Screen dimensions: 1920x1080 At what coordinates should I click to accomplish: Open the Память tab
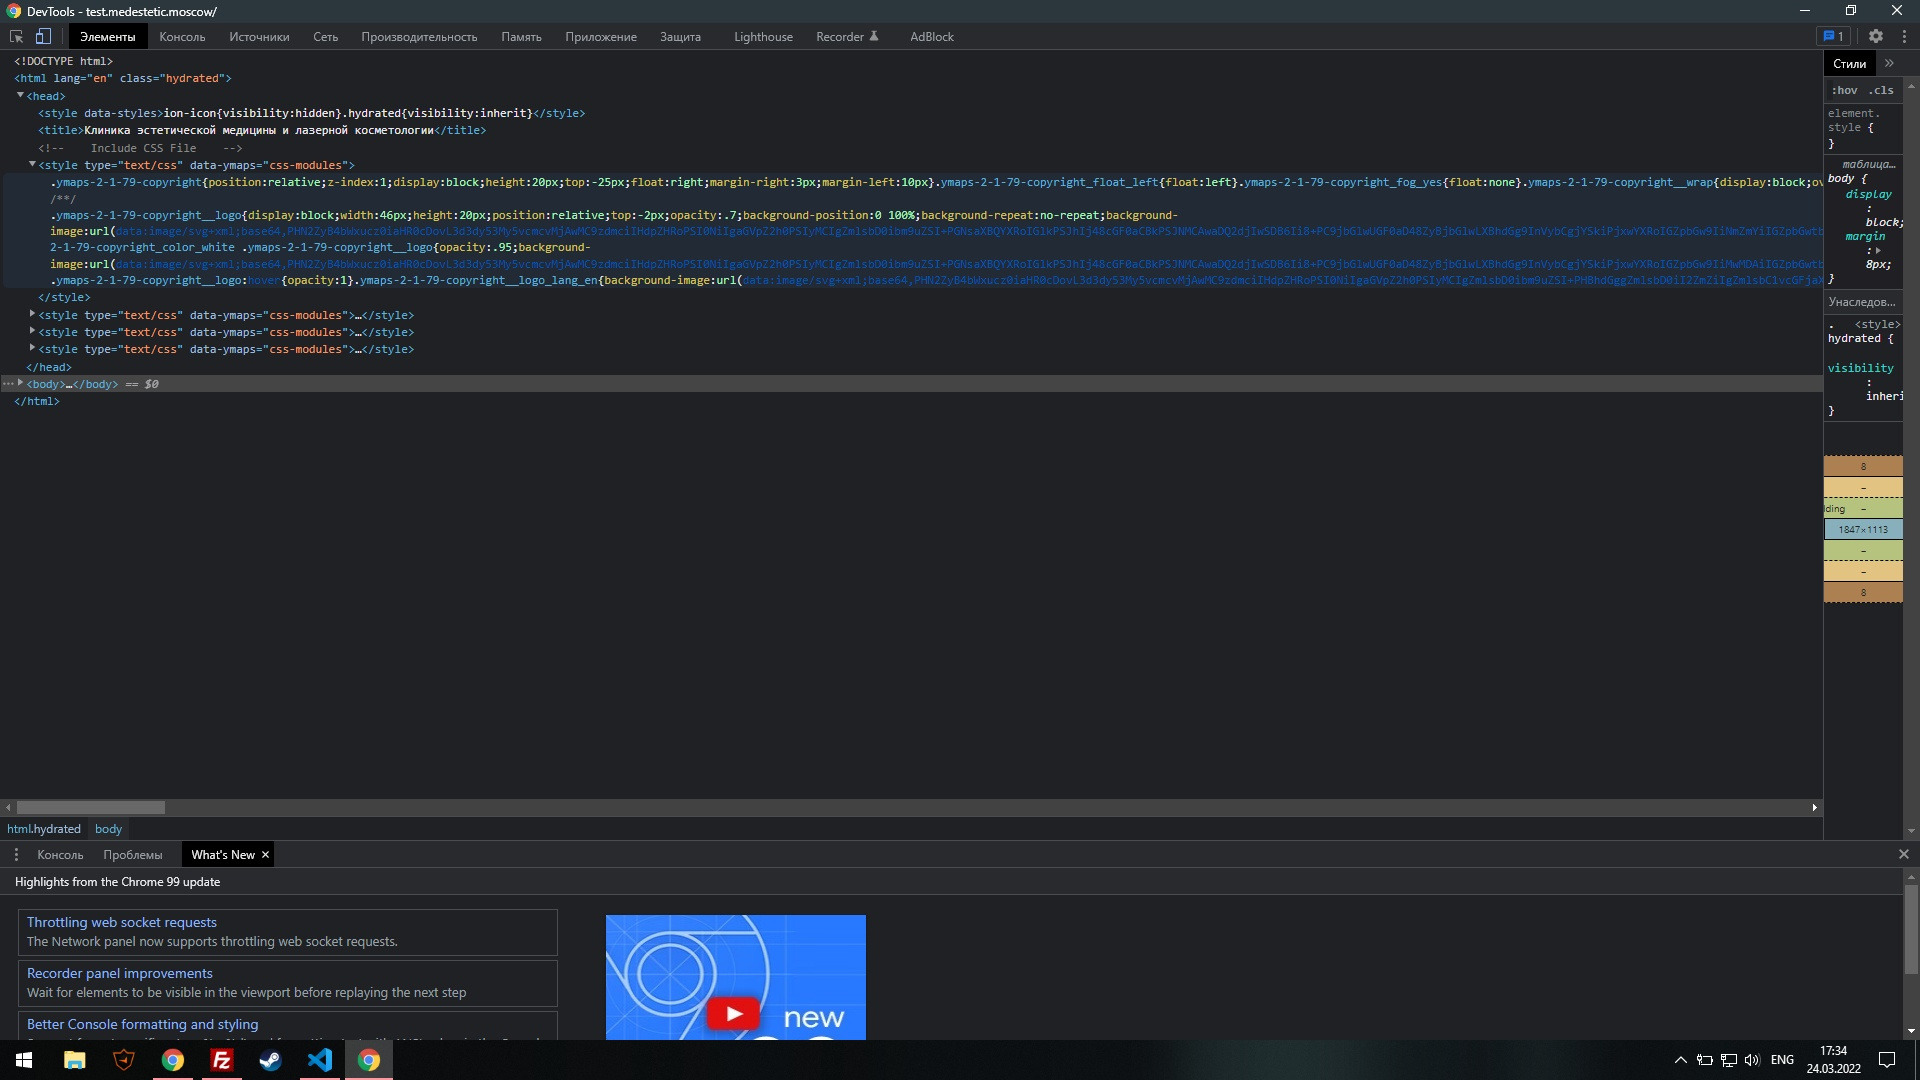[521, 37]
